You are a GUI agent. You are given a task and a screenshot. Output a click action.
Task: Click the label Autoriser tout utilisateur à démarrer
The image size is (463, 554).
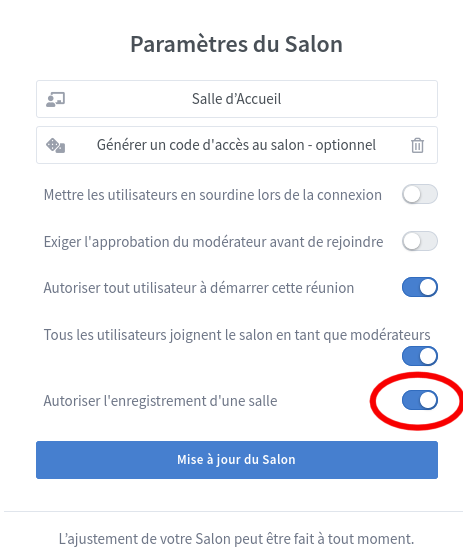(x=199, y=288)
